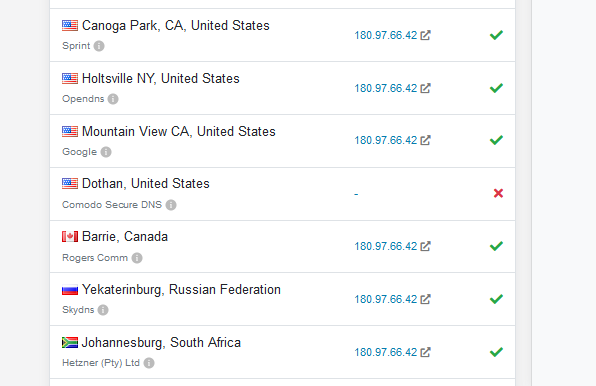
Task: Click Russian flag beside Yekaterinburg
Action: click(70, 290)
